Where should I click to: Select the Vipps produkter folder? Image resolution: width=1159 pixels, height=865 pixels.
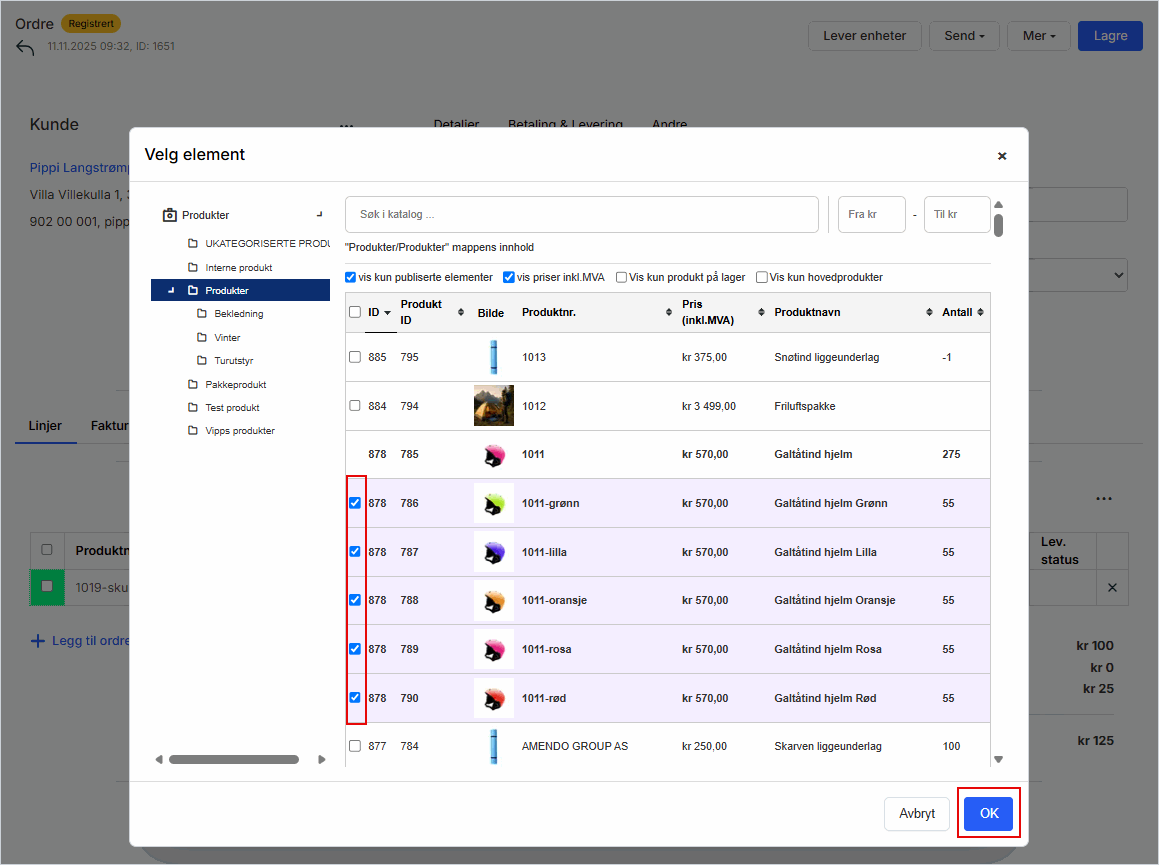tap(239, 431)
